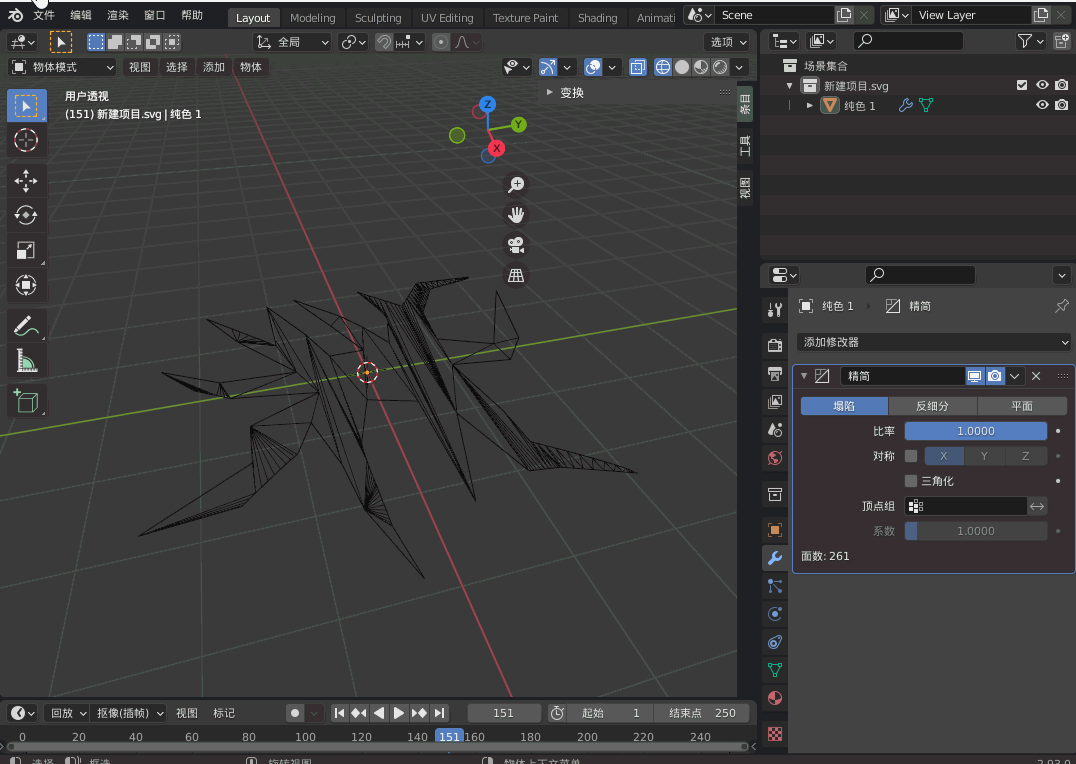Switch to the Modeling workspace tab
Screen dimensions: 1076x764
pos(313,18)
